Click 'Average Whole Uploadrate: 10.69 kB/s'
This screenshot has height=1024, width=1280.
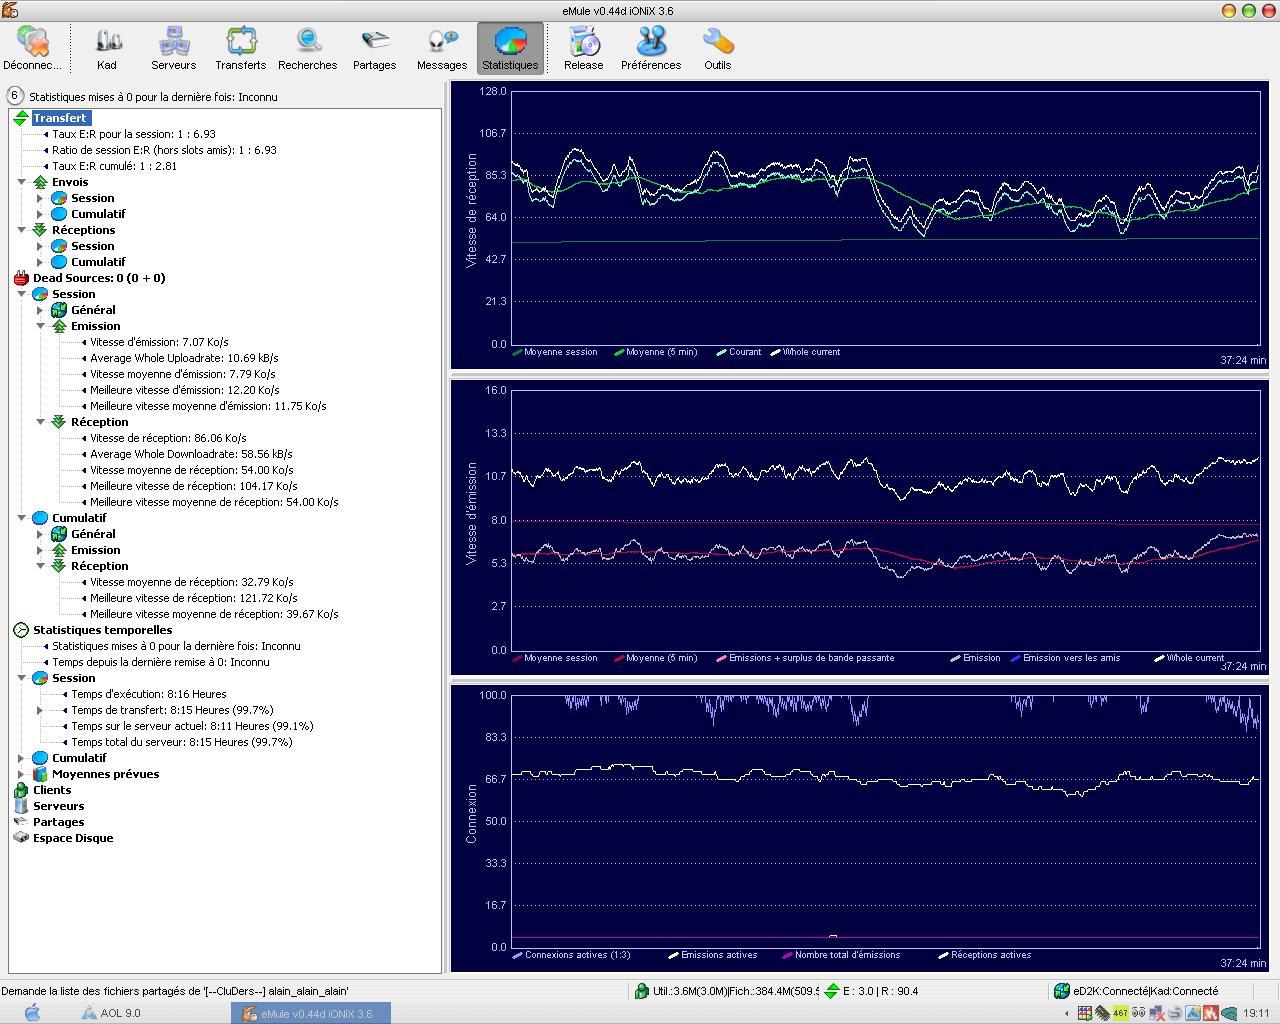pos(184,358)
